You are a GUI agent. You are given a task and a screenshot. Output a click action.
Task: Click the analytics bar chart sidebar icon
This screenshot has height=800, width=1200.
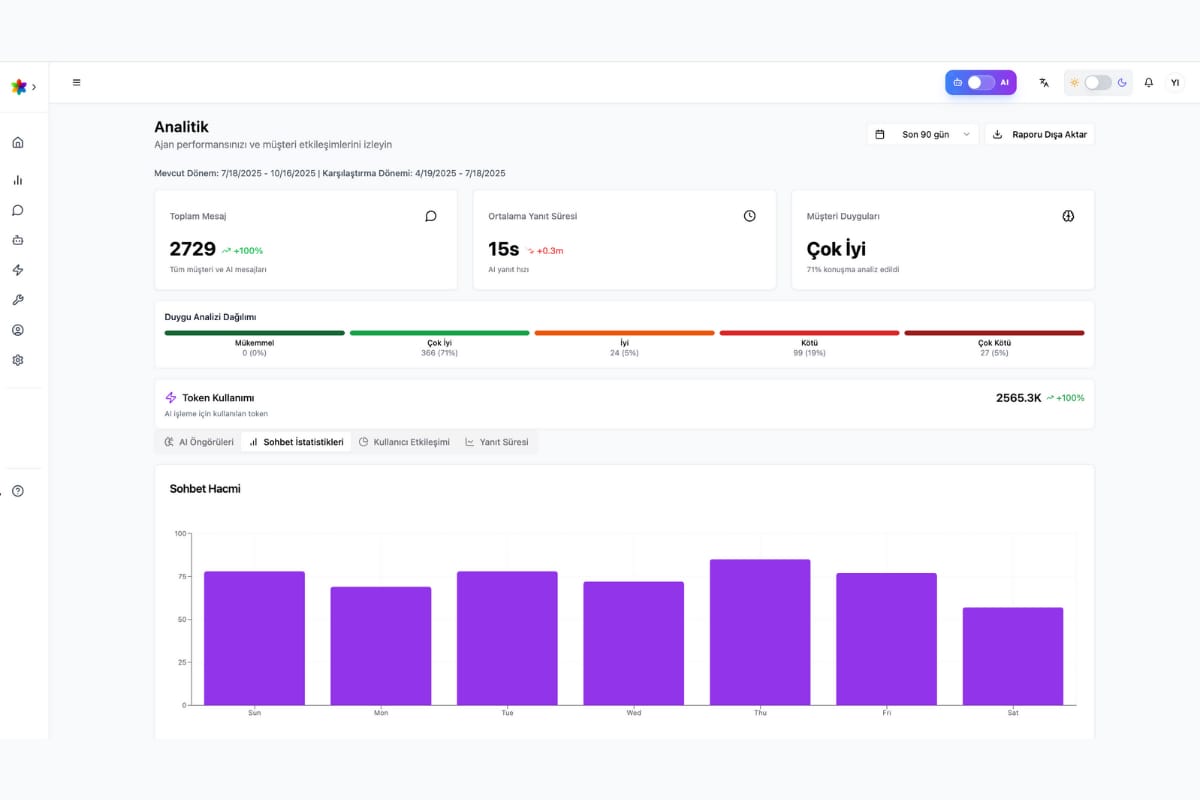tap(17, 180)
